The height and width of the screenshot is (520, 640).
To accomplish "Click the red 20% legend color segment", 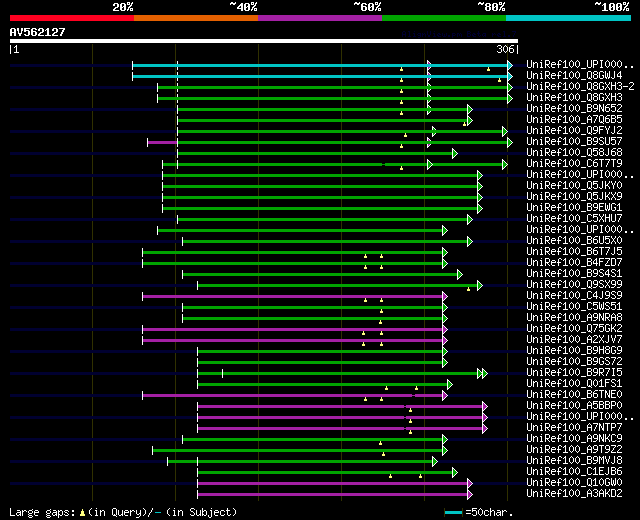I will (72, 18).
